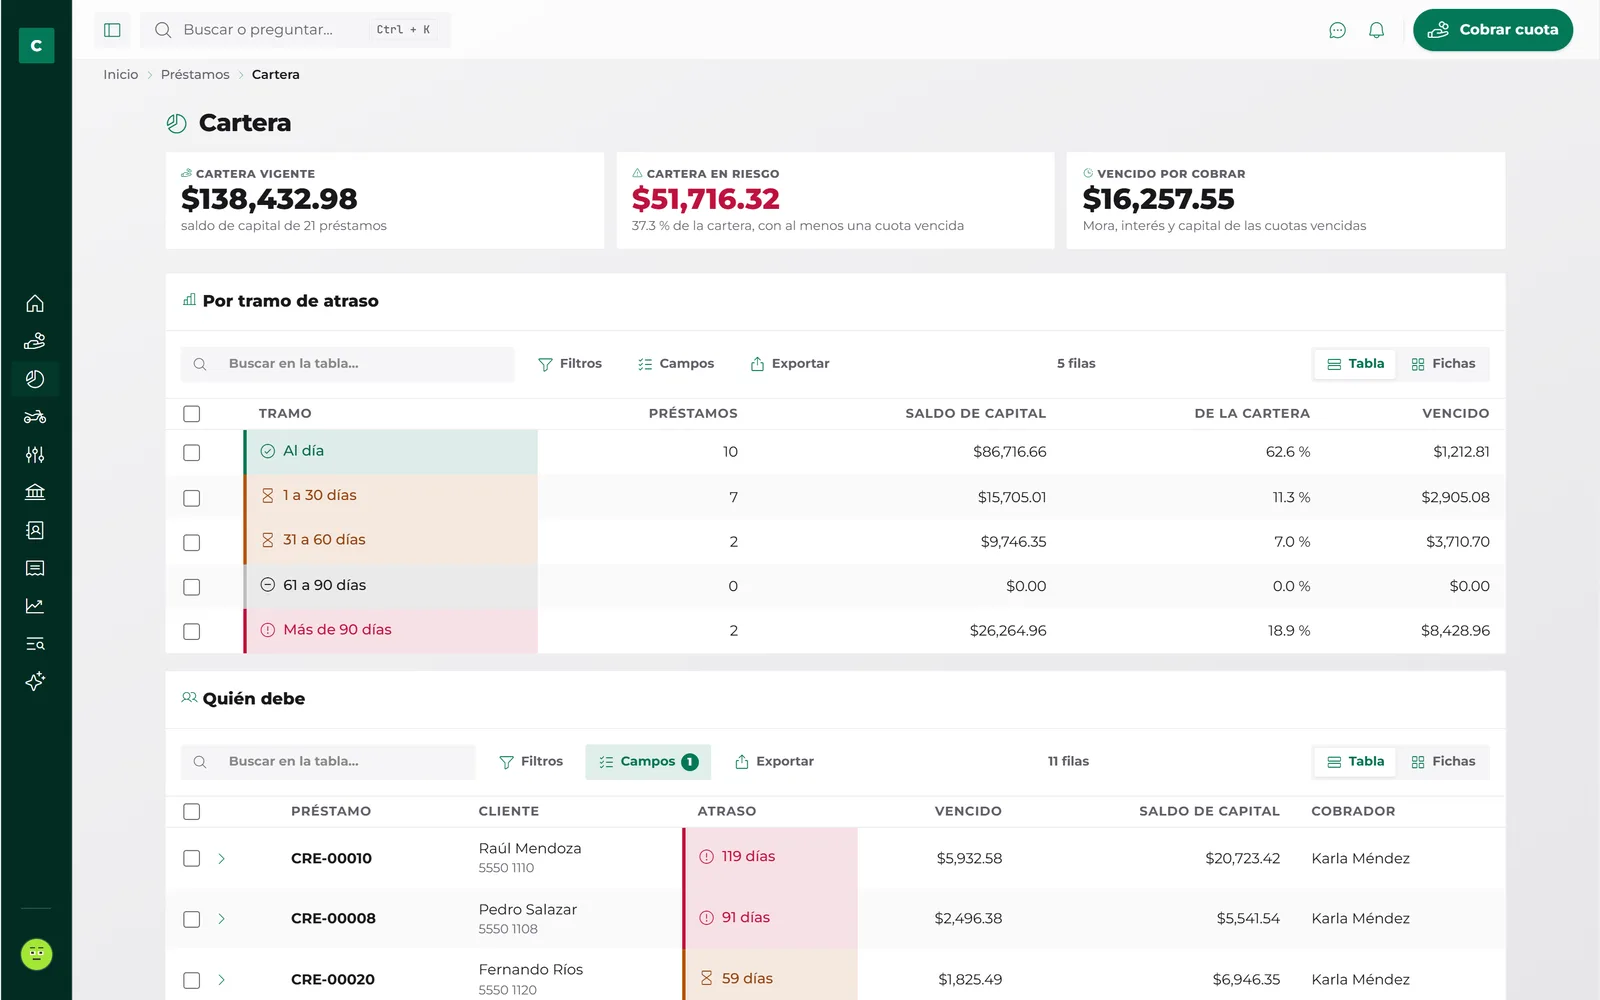1600x1000 pixels.
Task: Click the Buscar o preguntar search box
Action: pyautogui.click(x=295, y=30)
